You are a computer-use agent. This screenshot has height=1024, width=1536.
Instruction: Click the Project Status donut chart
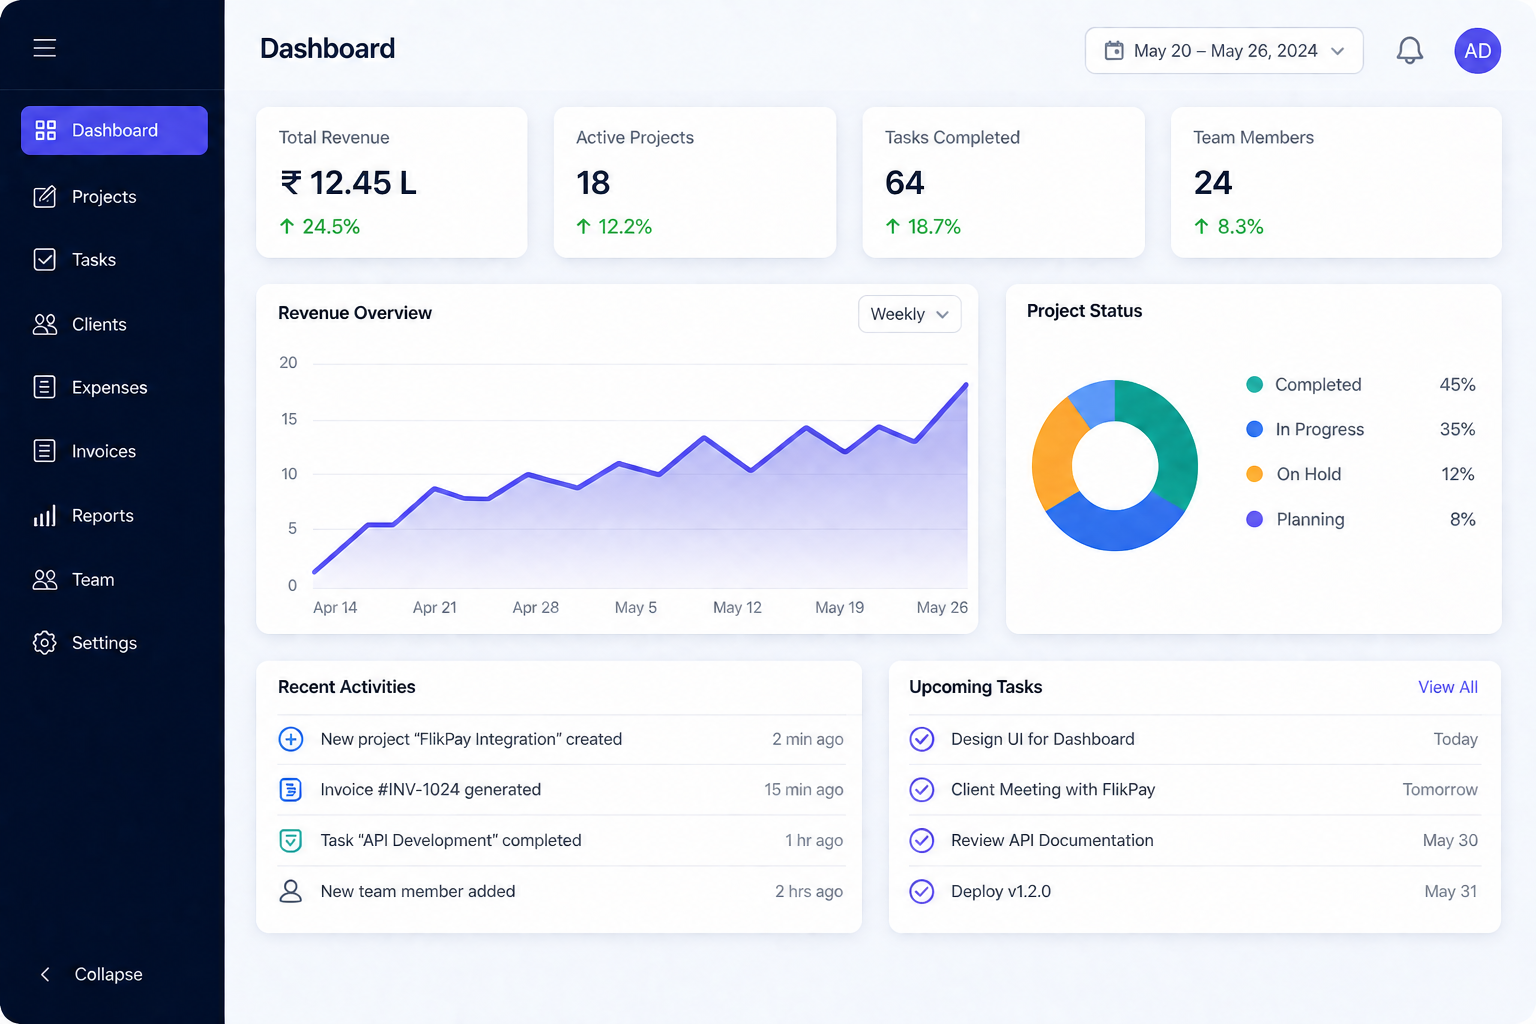(x=1115, y=465)
